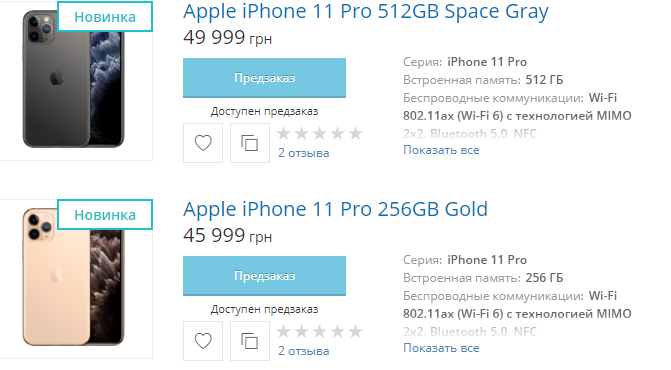671x370 pixels.
Task: Click Новинка badge on Space Gray iPhone
Action: click(x=105, y=17)
